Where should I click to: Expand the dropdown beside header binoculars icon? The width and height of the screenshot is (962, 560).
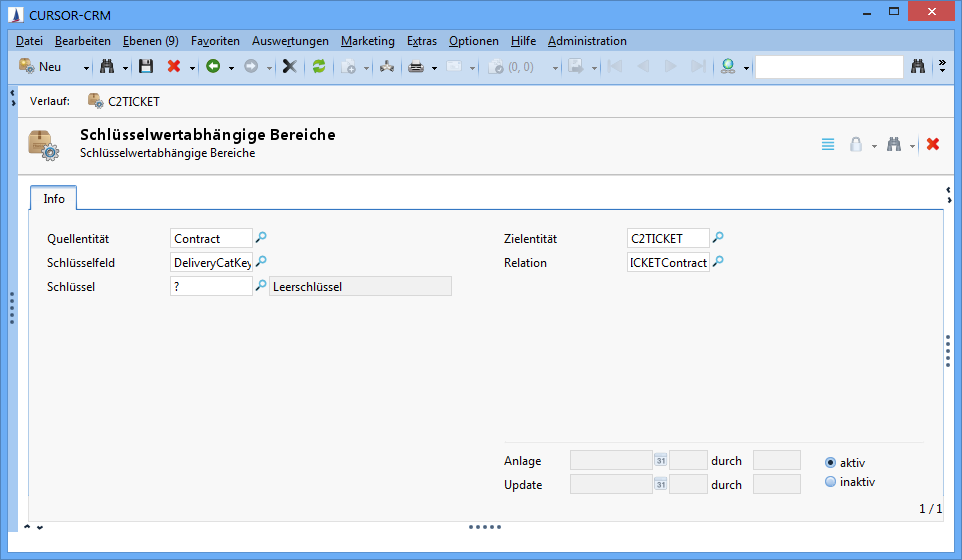point(912,145)
